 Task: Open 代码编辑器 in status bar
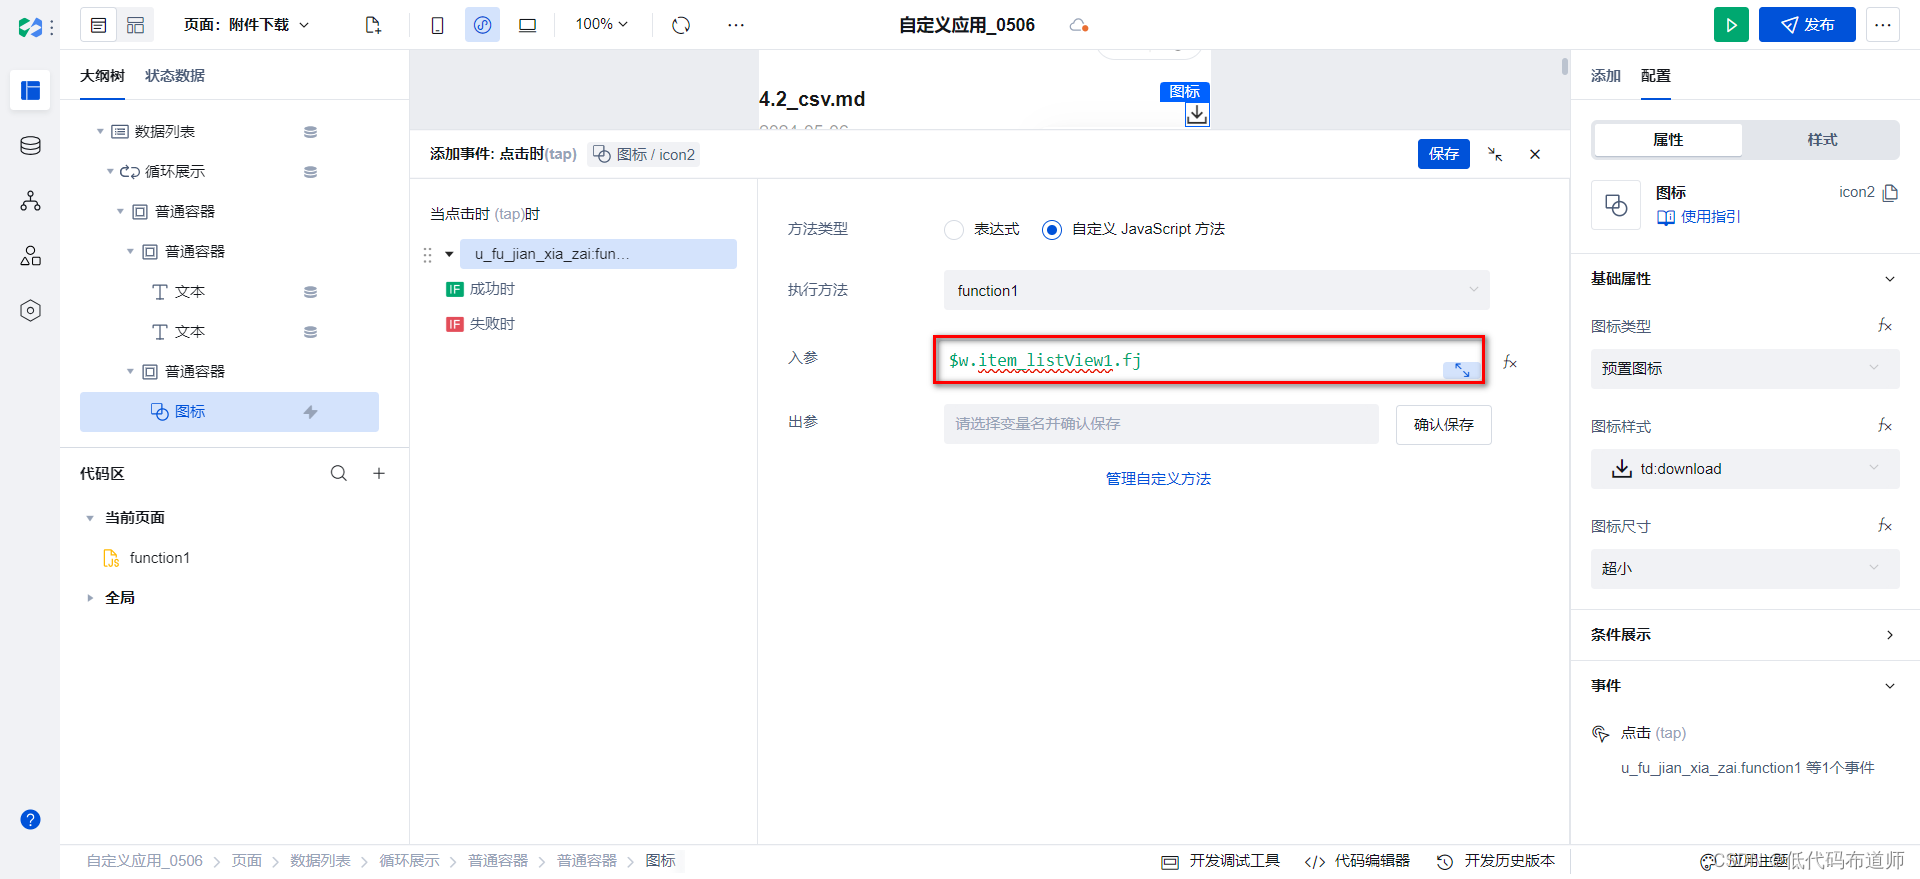(1358, 861)
